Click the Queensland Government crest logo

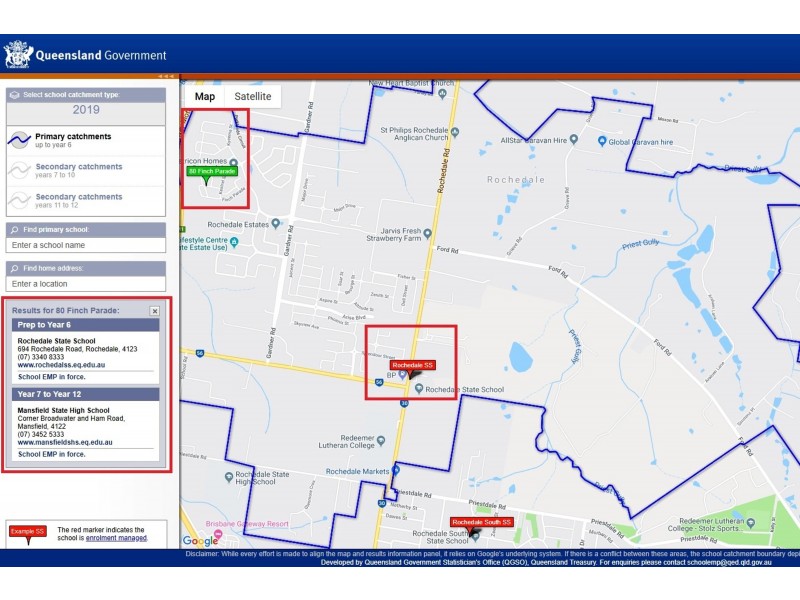pyautogui.click(x=17, y=54)
